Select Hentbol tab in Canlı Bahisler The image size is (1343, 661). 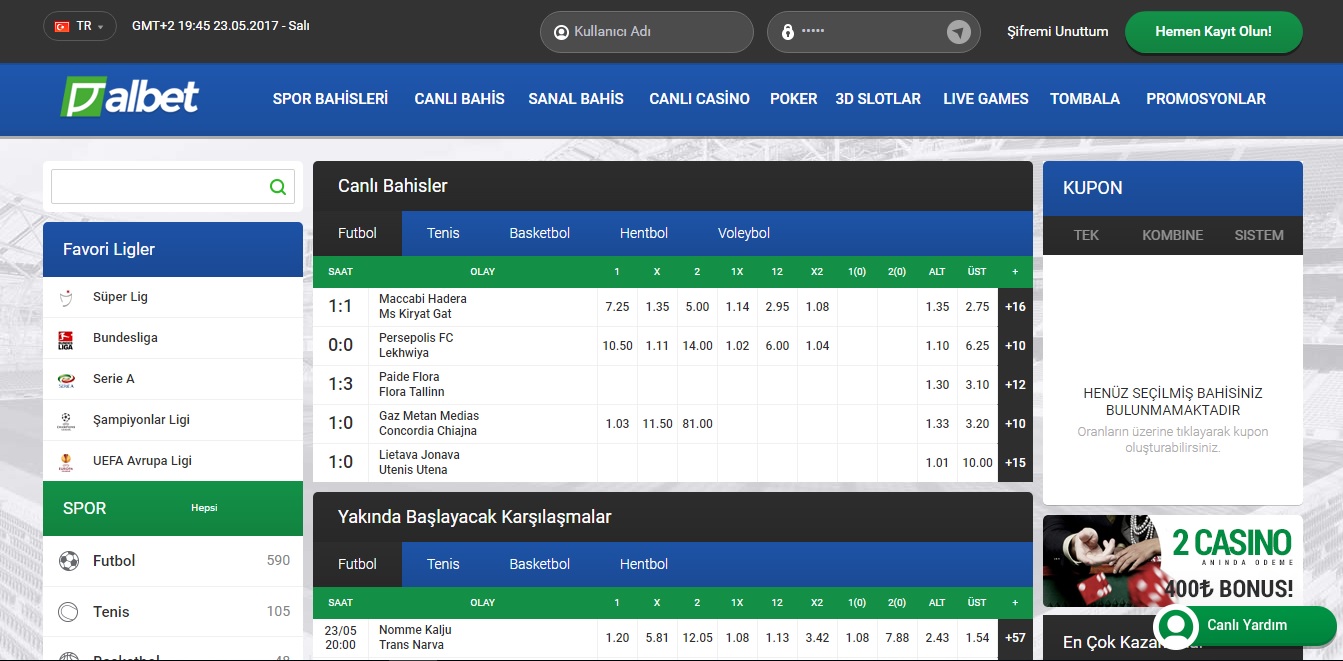pyautogui.click(x=644, y=233)
